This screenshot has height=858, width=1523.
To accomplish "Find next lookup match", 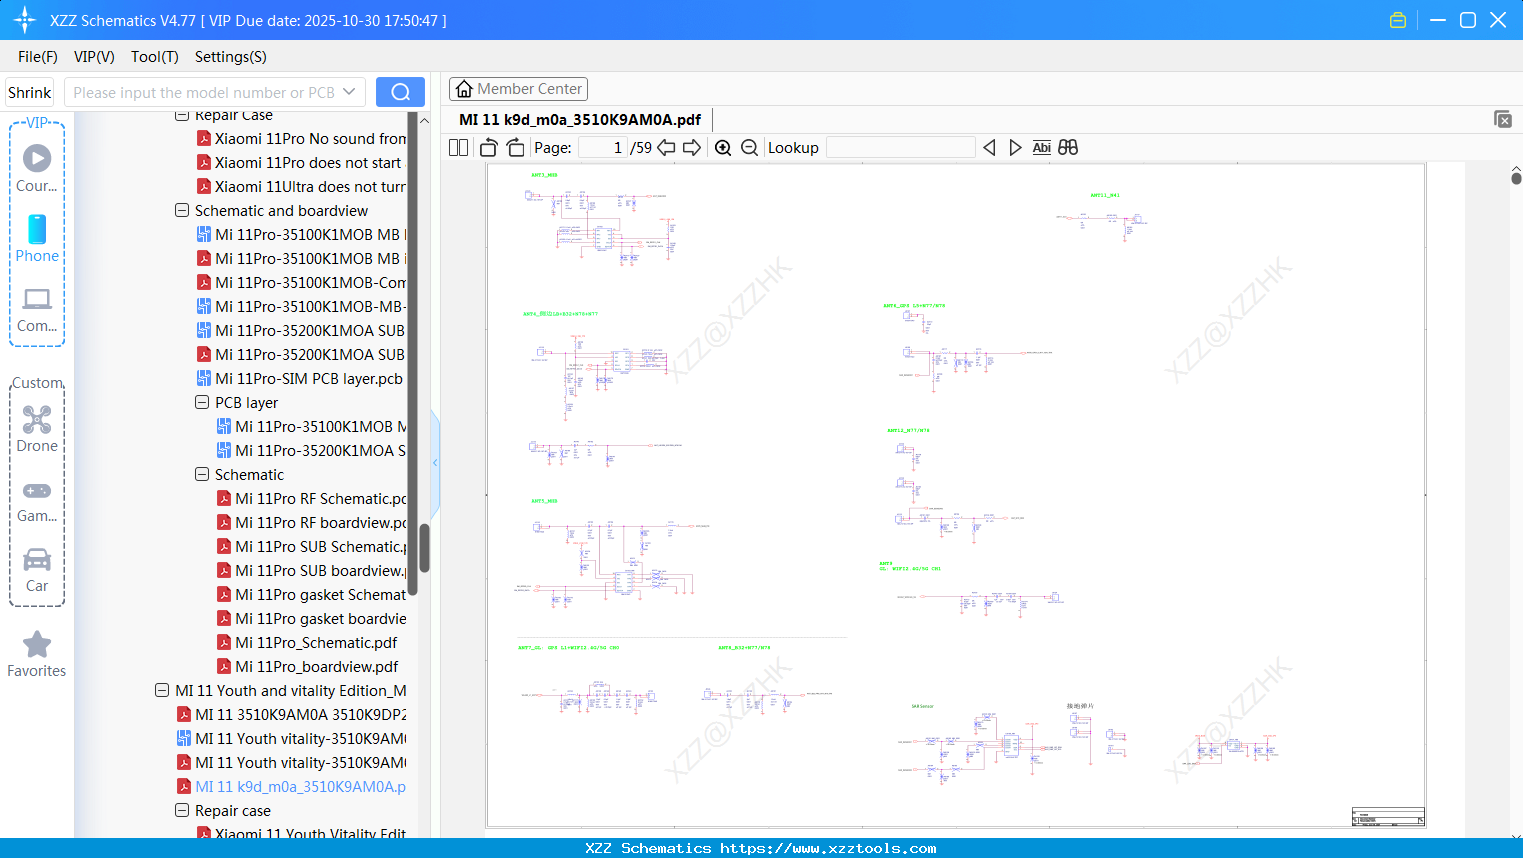I will tap(1015, 148).
